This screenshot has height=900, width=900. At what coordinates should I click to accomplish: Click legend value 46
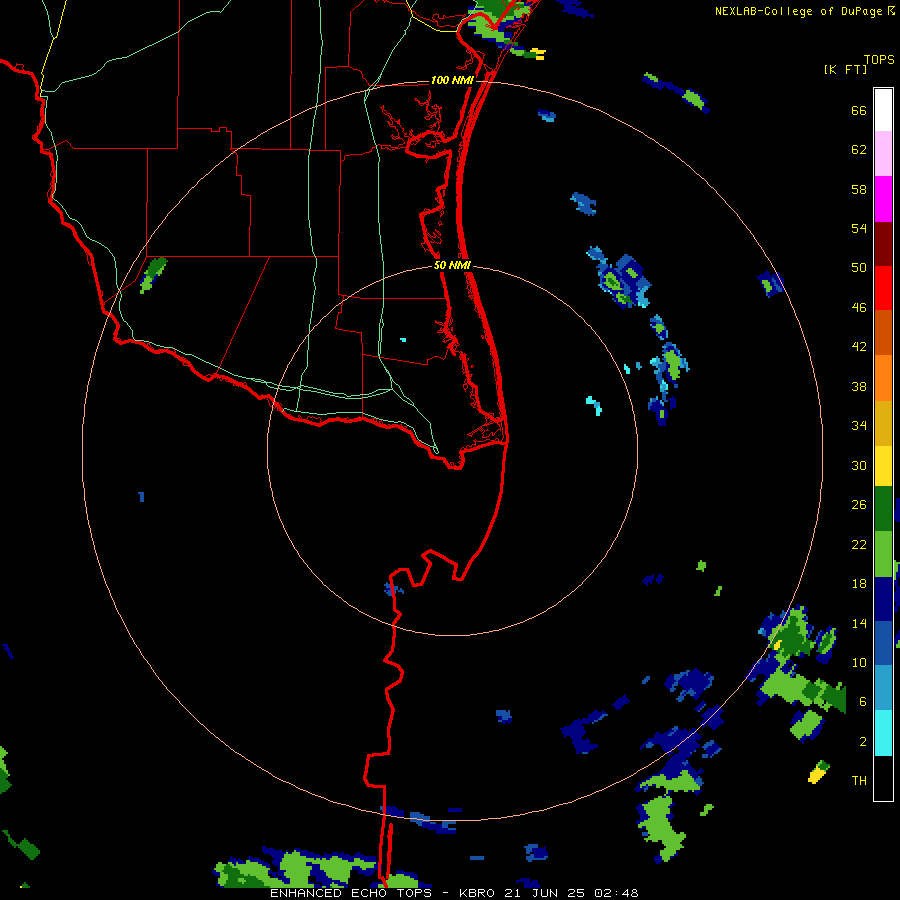[859, 308]
